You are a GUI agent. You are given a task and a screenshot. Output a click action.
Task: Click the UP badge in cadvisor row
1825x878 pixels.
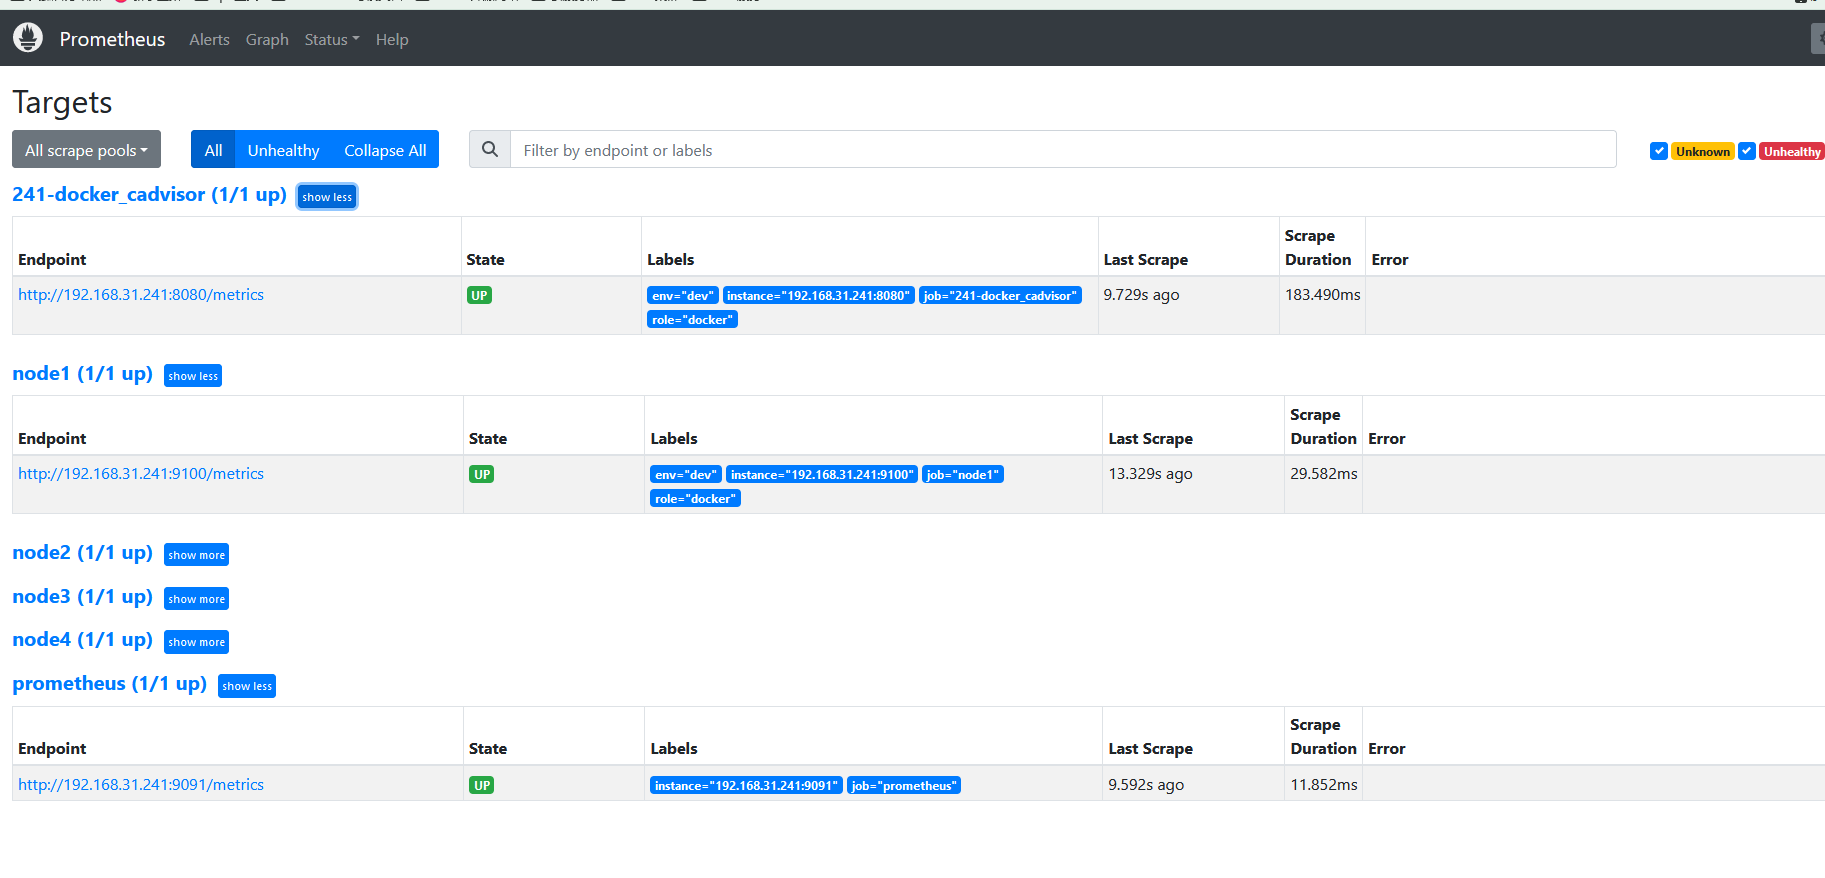480,296
